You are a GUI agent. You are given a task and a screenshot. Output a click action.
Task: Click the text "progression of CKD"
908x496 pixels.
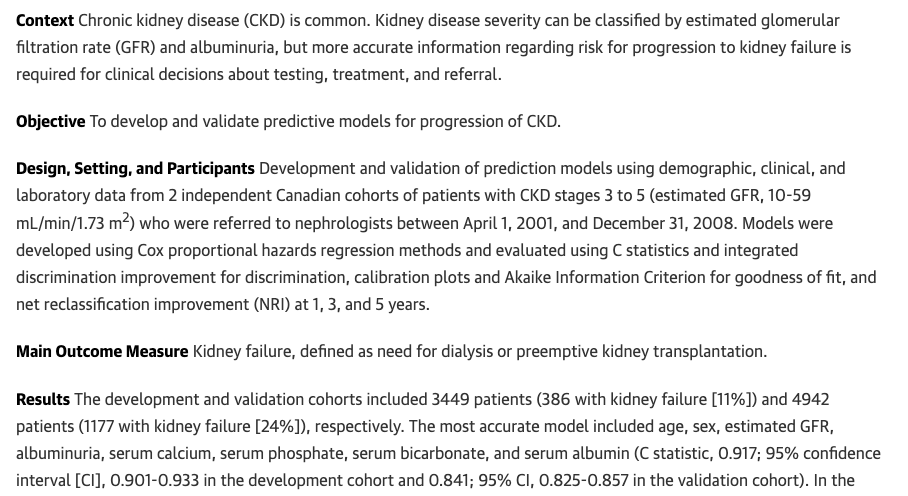[488, 122]
